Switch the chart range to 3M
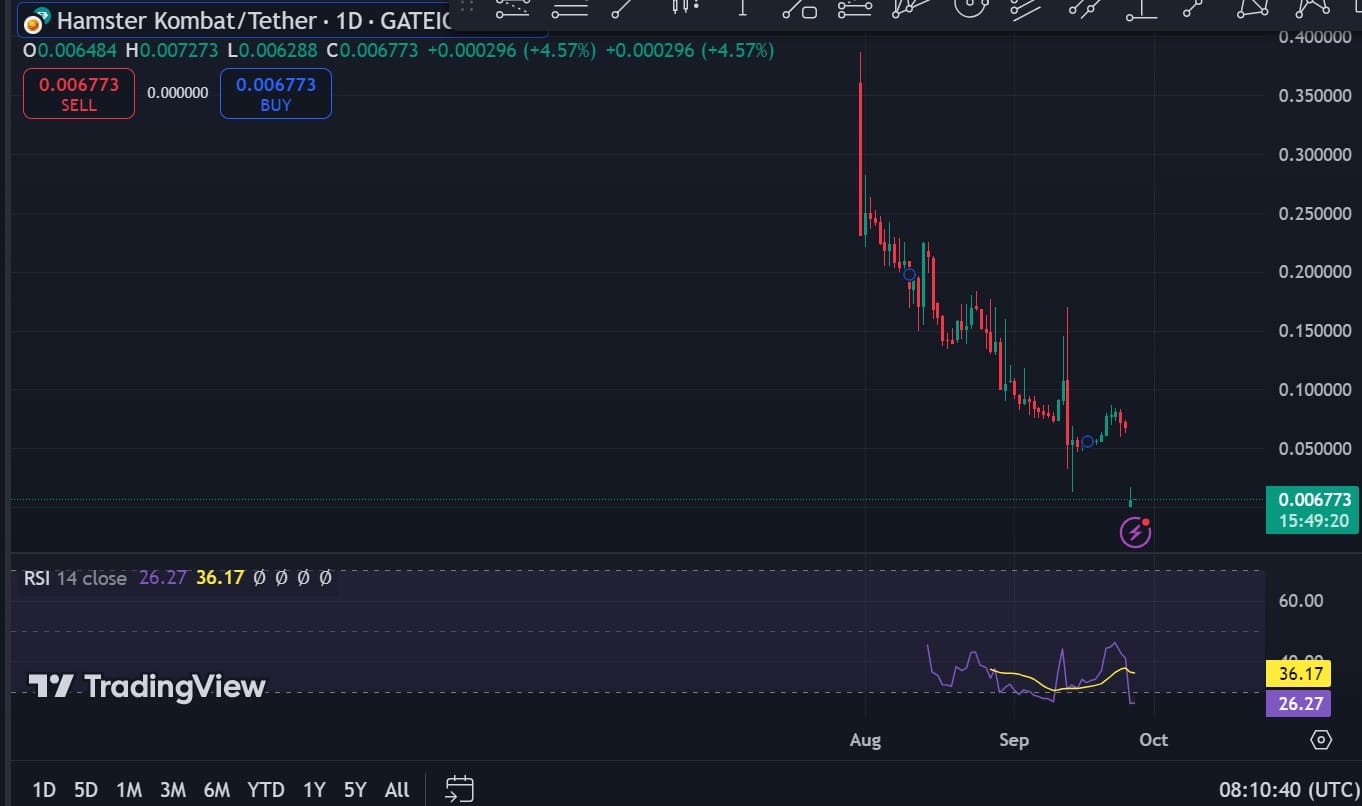 172,790
